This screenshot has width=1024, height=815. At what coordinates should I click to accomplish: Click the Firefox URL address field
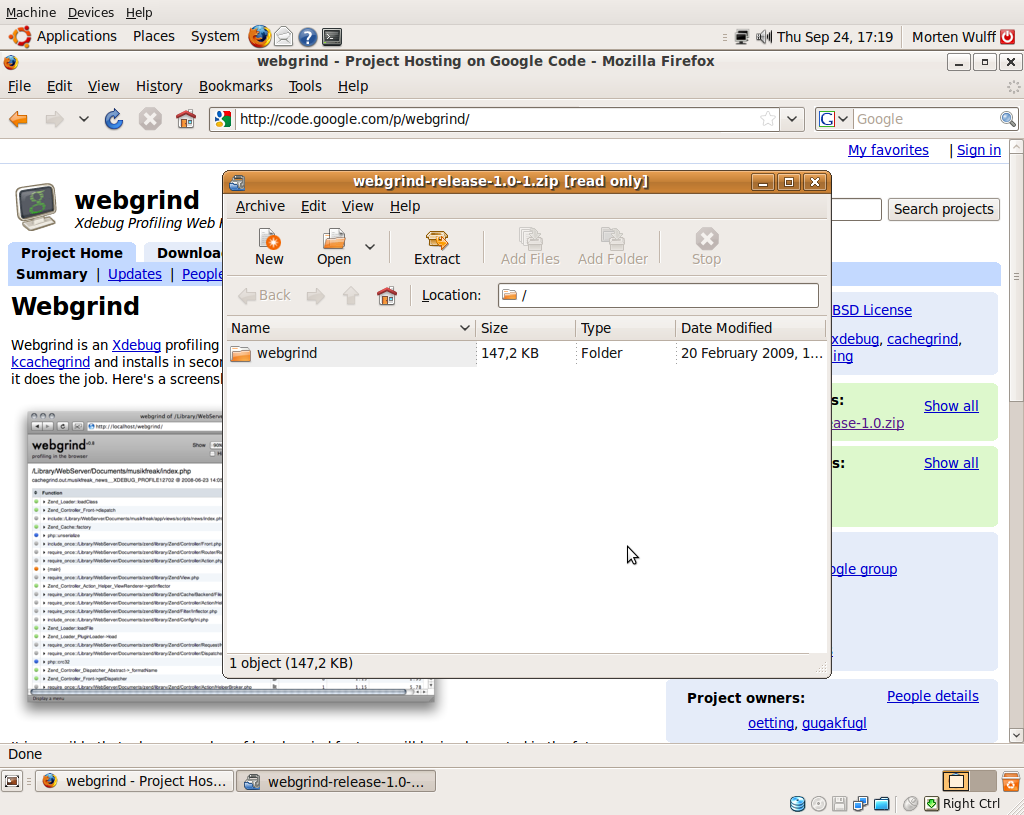click(x=496, y=119)
